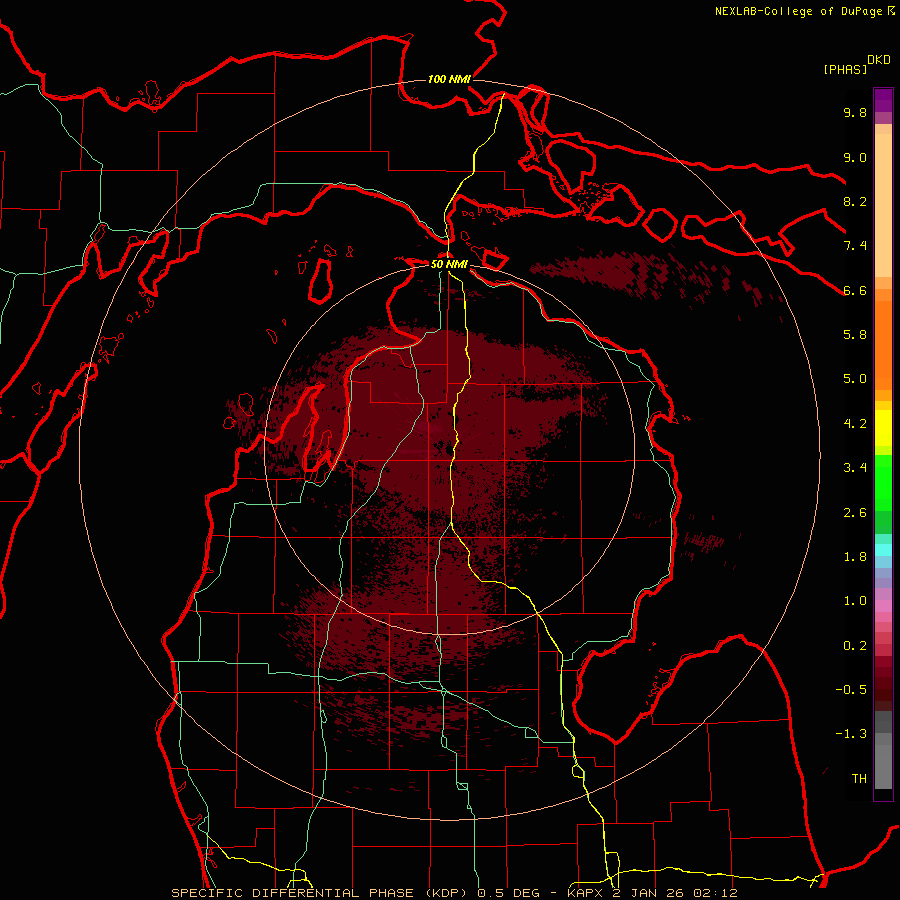900x900 pixels.
Task: Click the SPECIFIC DIFFERENTIAL PHASE (KDP) caption
Action: coord(321,893)
